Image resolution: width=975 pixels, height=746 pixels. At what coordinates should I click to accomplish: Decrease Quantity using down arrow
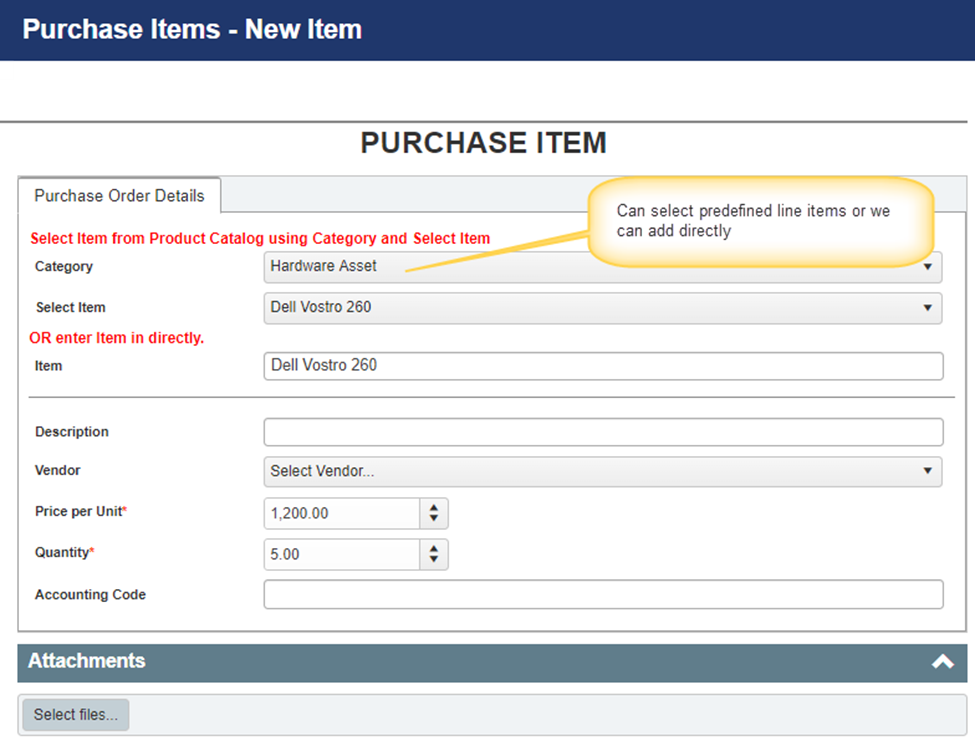pyautogui.click(x=433, y=560)
